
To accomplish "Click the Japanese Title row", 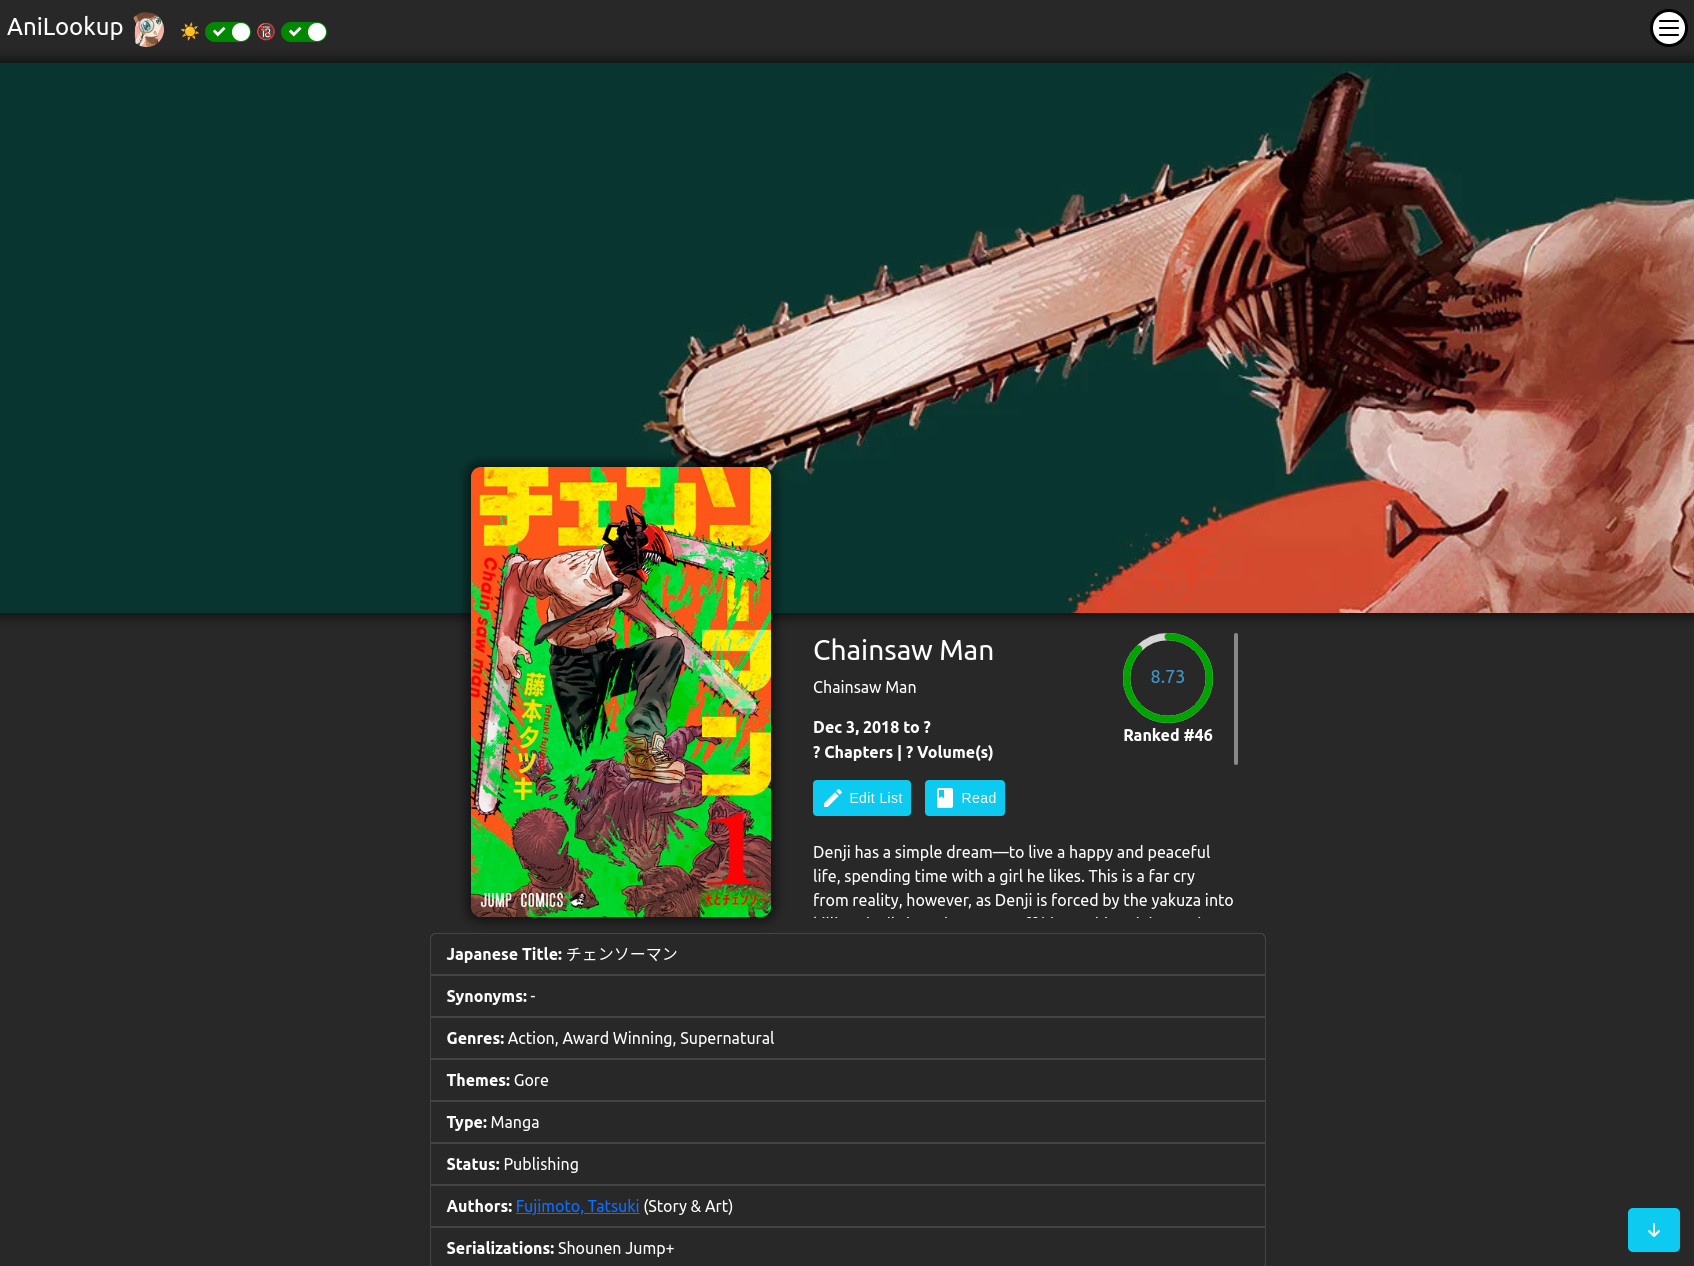I will point(848,954).
